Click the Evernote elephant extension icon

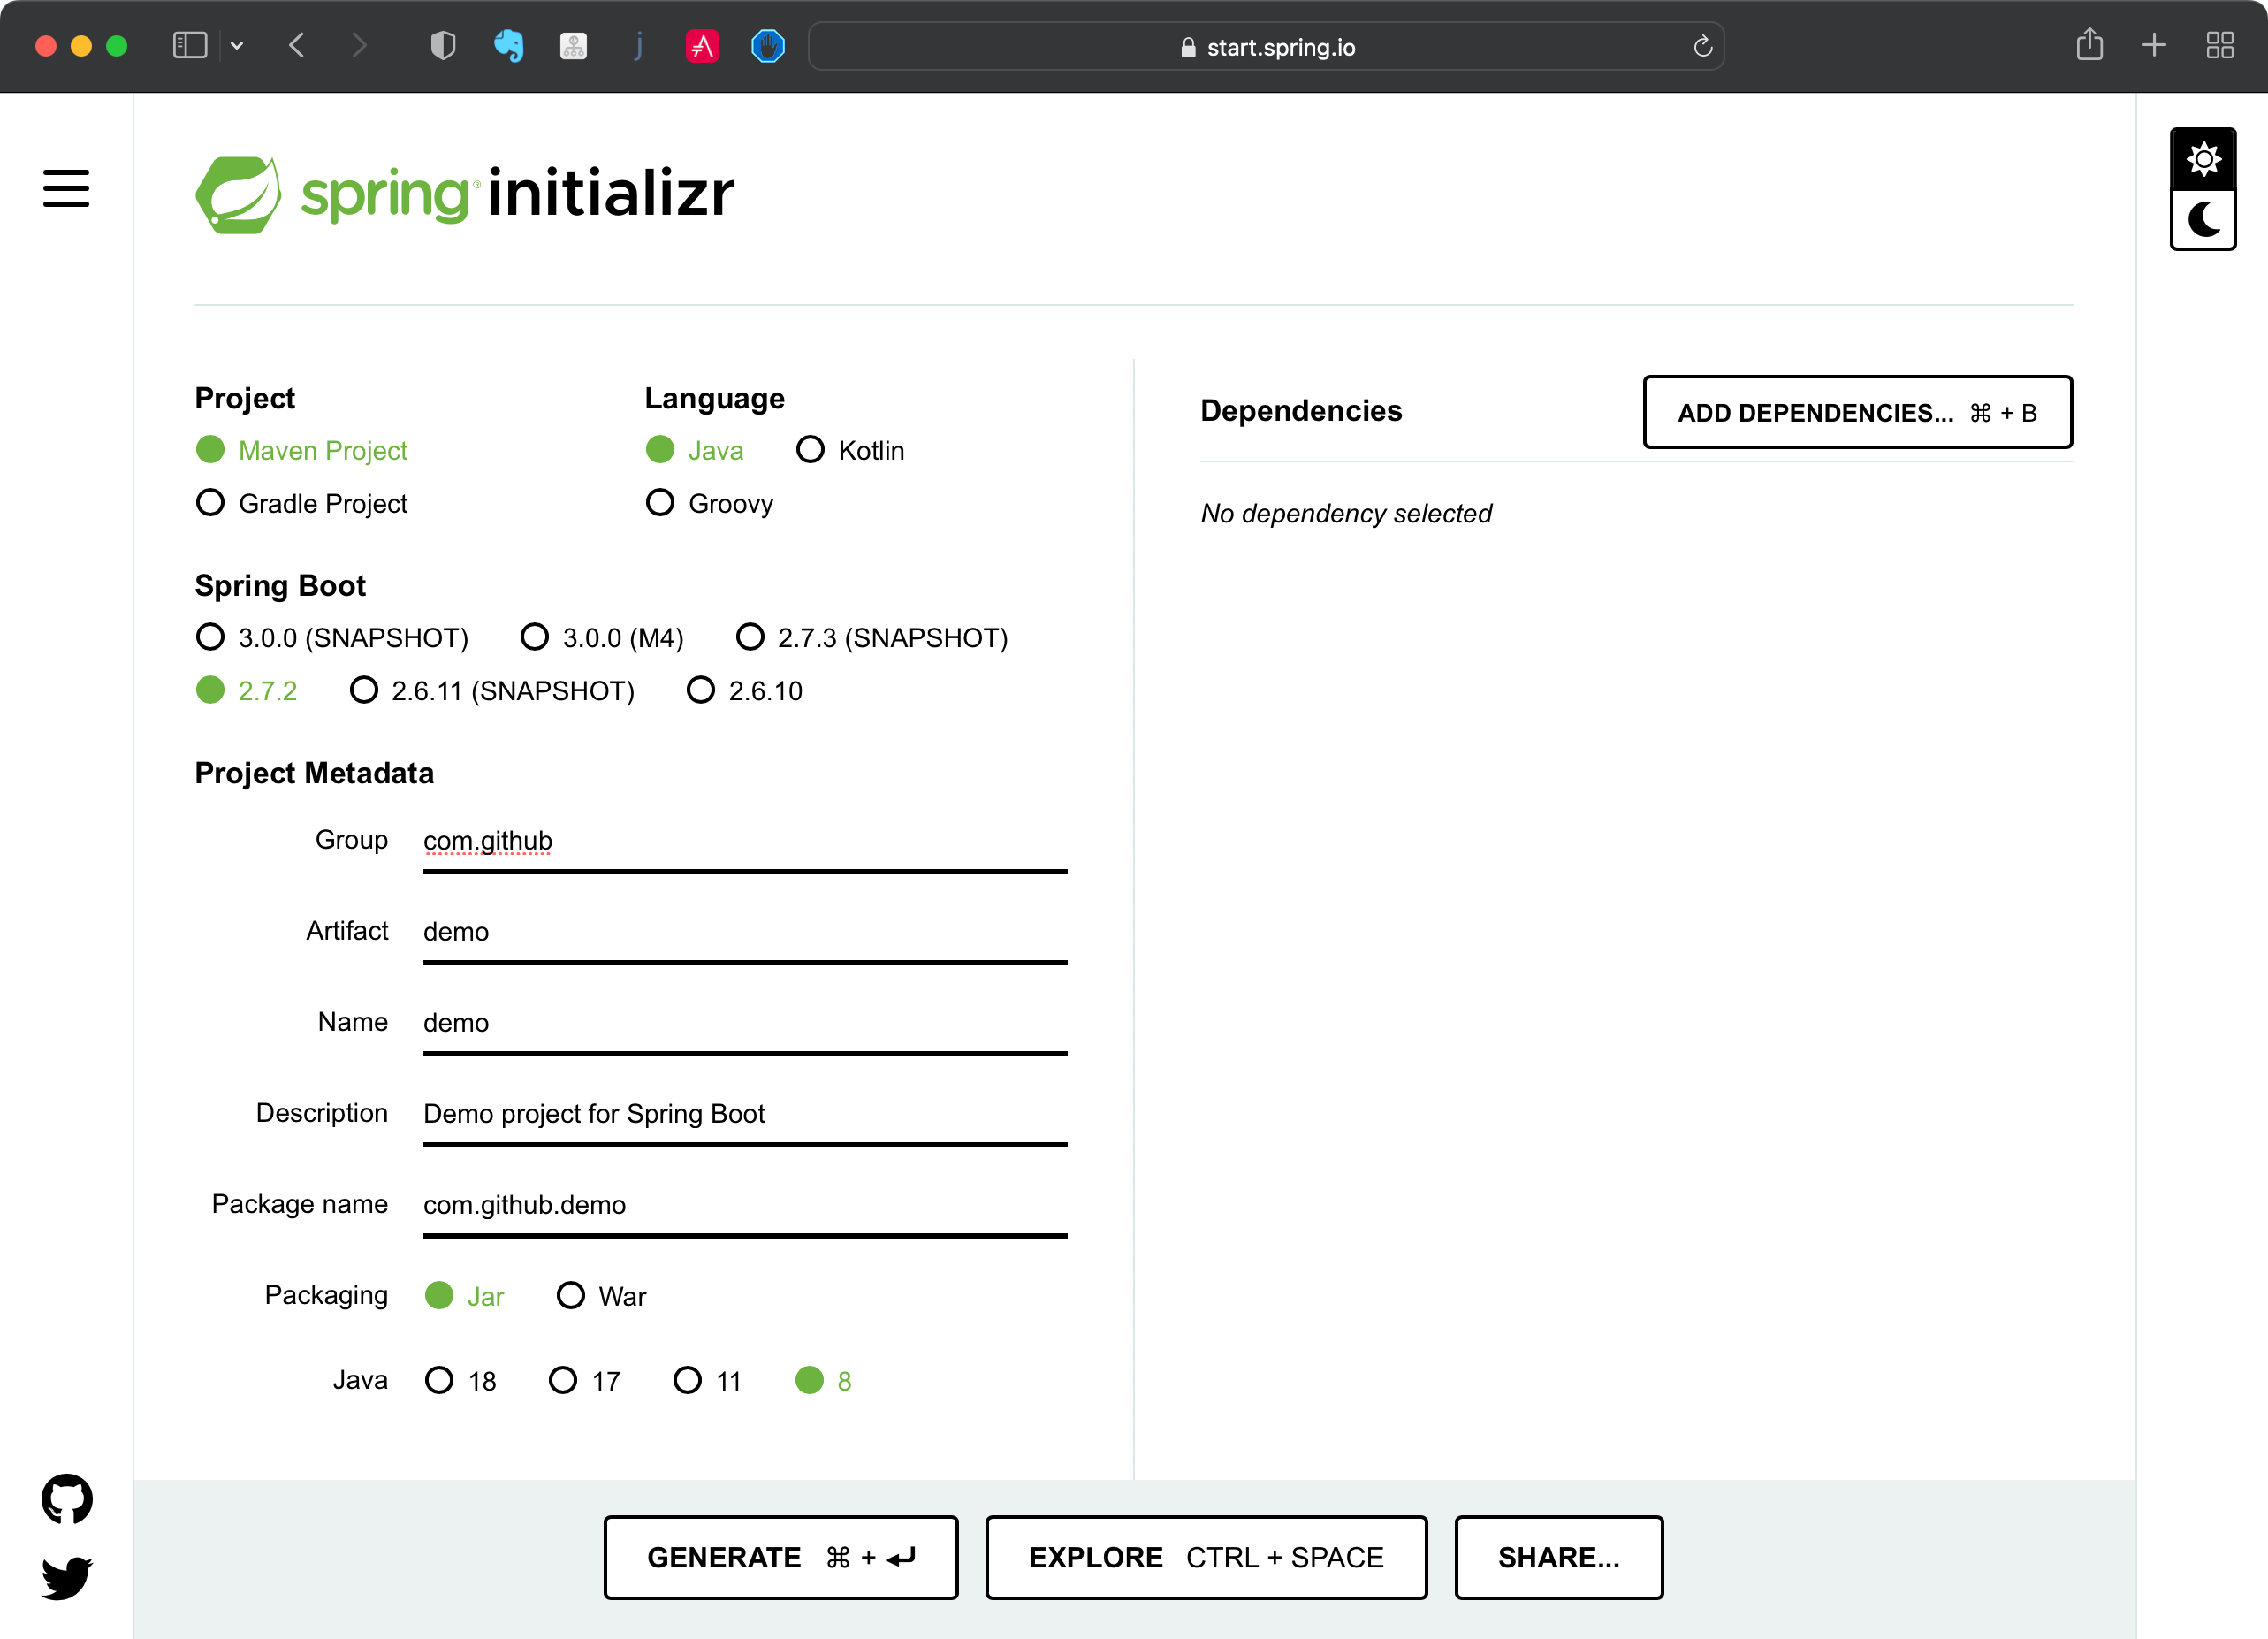(508, 46)
